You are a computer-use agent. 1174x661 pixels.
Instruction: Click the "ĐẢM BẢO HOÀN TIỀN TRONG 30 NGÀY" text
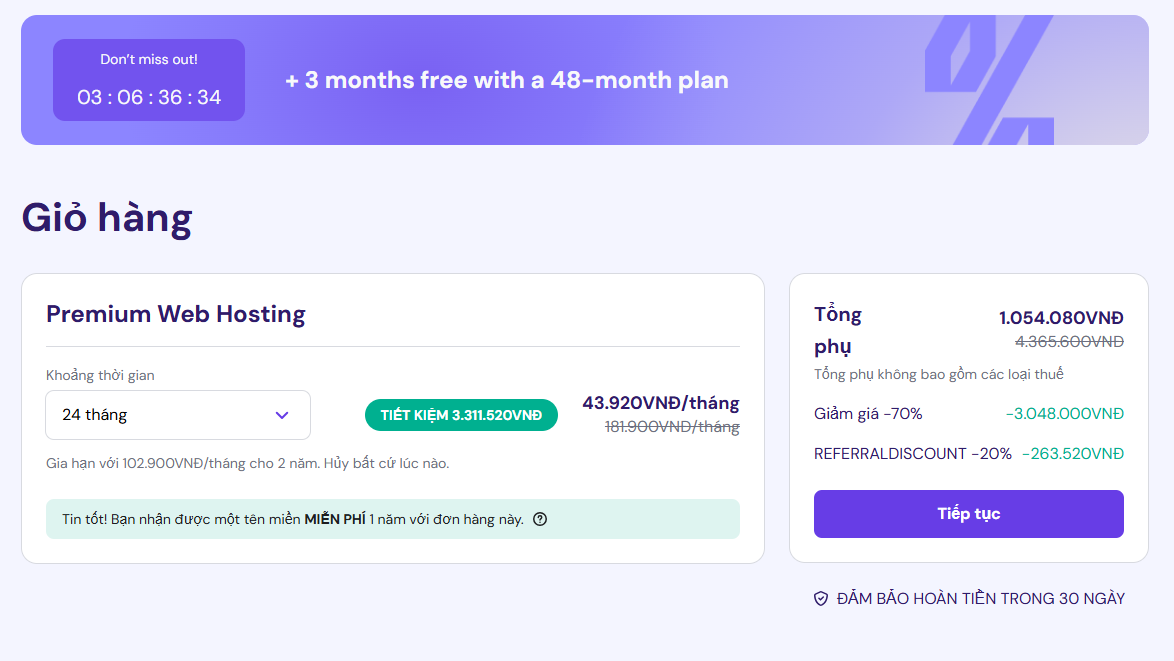coord(981,599)
